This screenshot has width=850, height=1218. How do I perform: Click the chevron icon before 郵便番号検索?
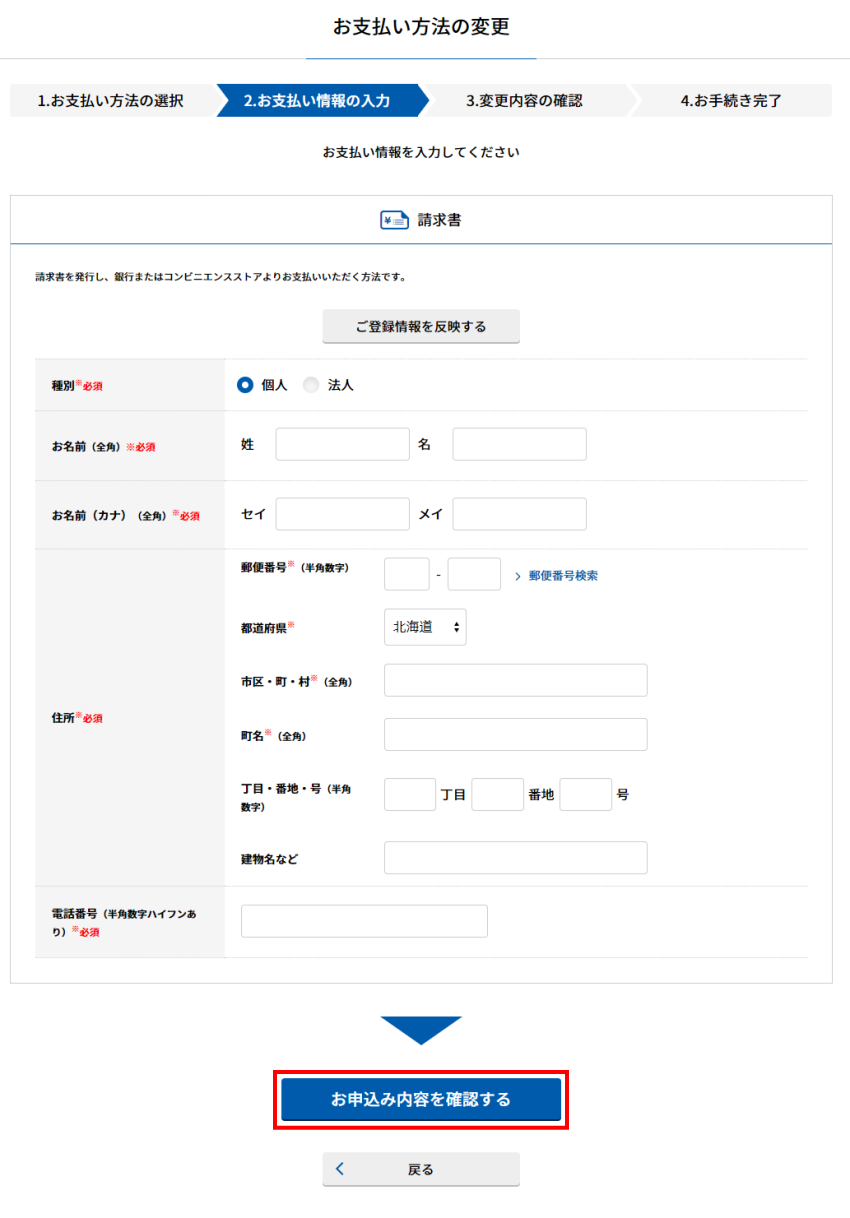(x=518, y=576)
